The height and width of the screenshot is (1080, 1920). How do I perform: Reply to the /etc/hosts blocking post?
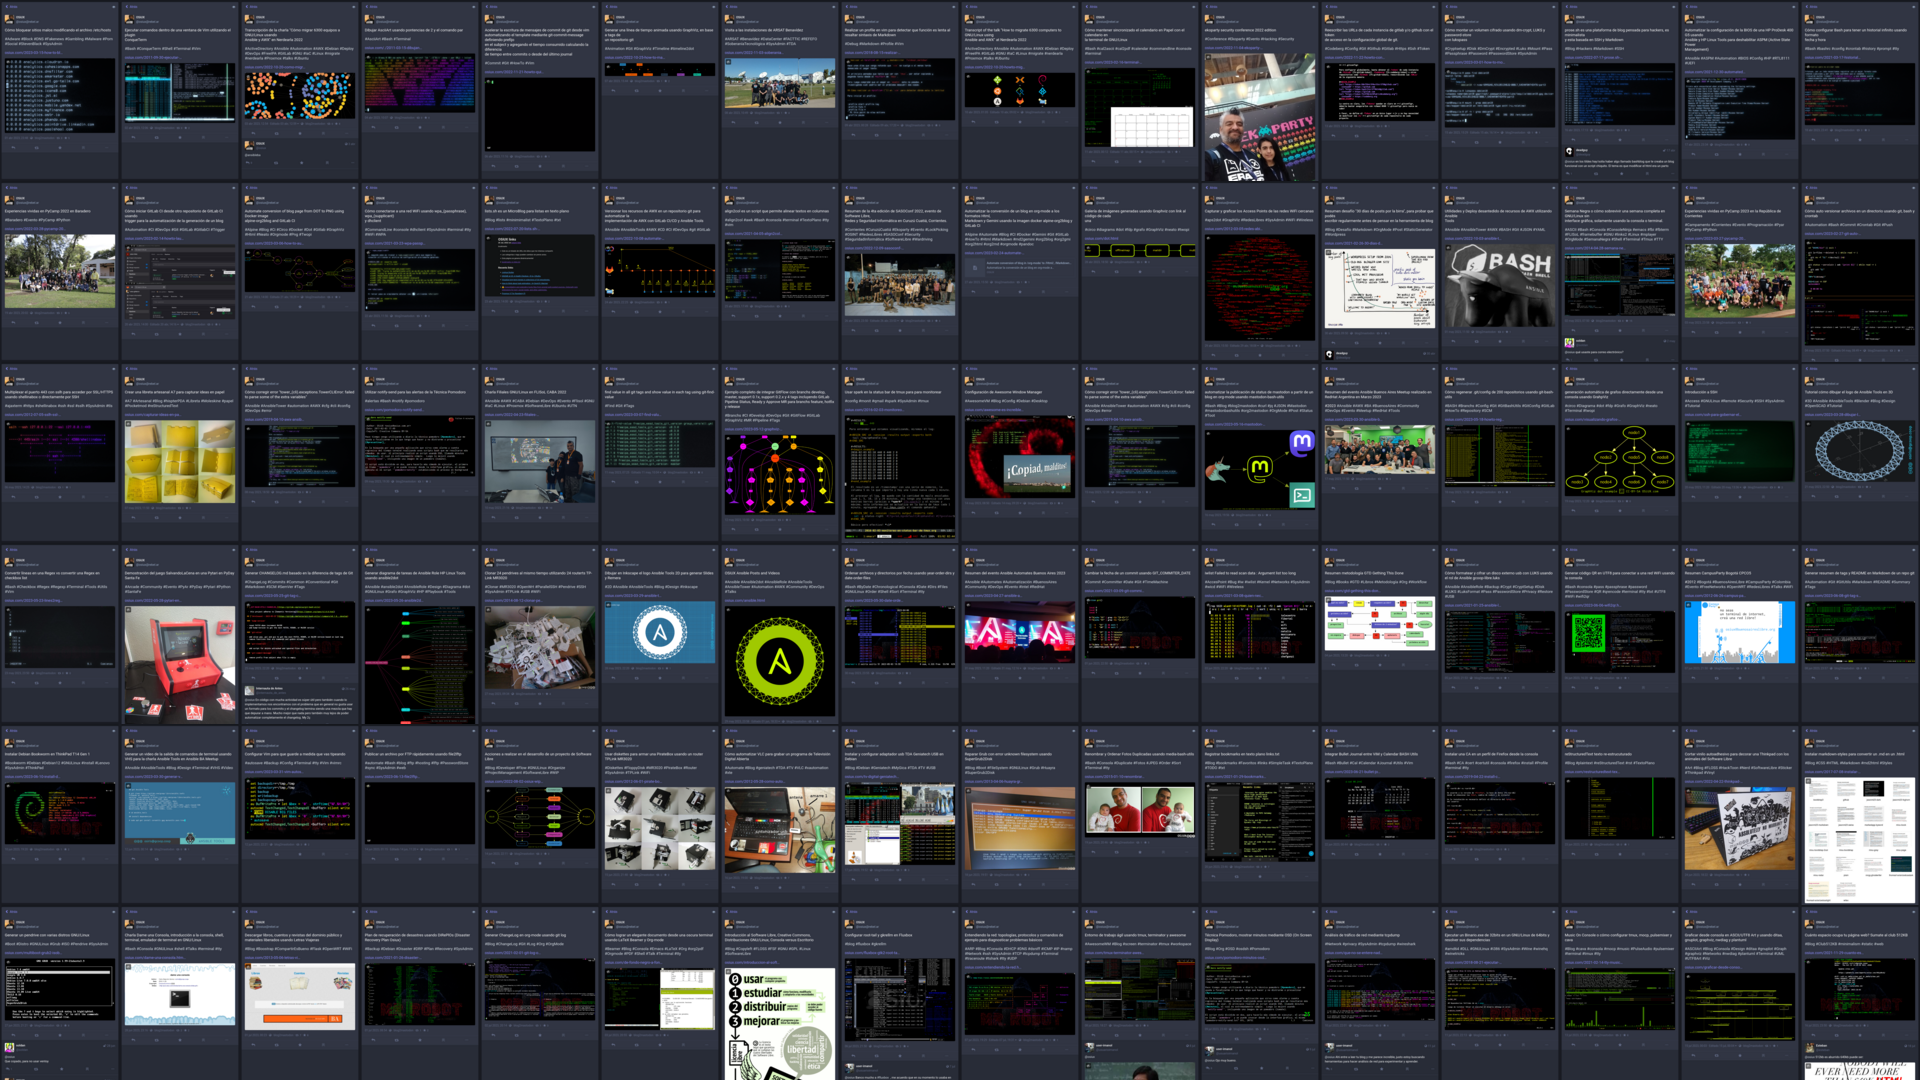(x=13, y=147)
